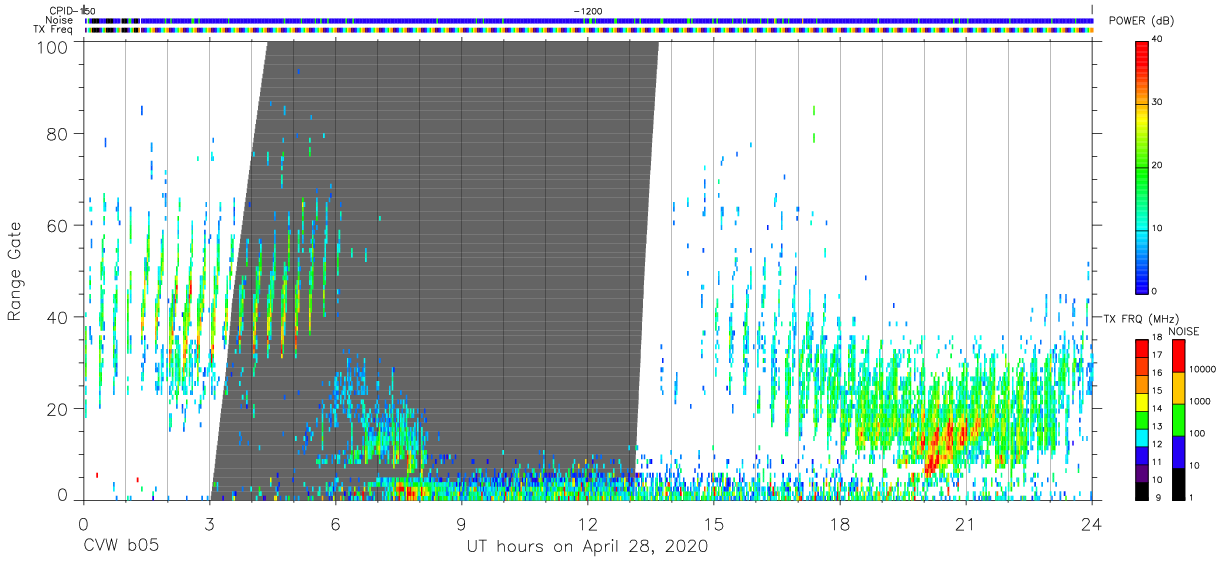Click the blue Noise indicator strip above plot
Viewport: 1228px width, 567px height.
pos(589,20)
